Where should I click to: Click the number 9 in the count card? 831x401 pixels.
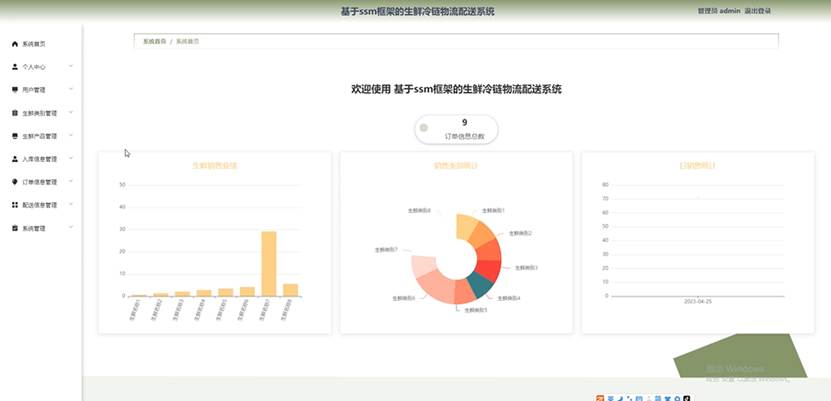465,122
